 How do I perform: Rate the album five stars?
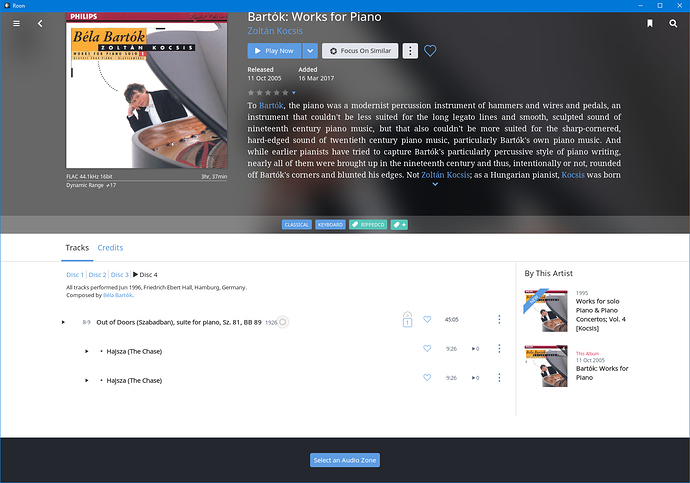click(285, 92)
